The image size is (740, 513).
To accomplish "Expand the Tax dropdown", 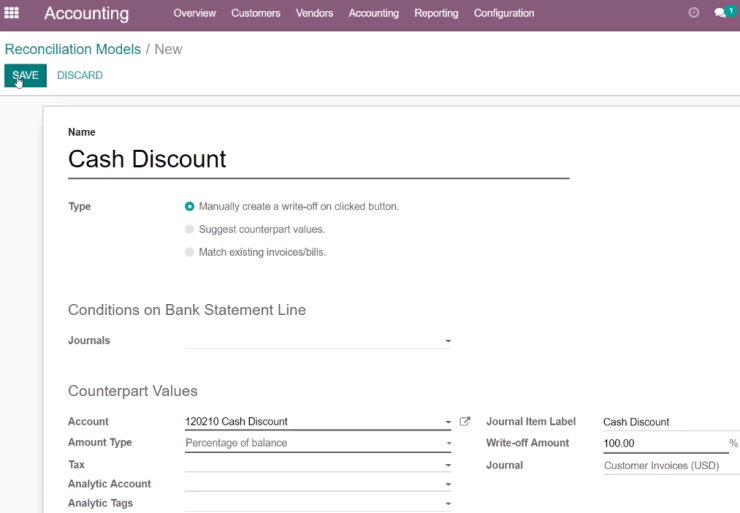I will tap(318, 464).
